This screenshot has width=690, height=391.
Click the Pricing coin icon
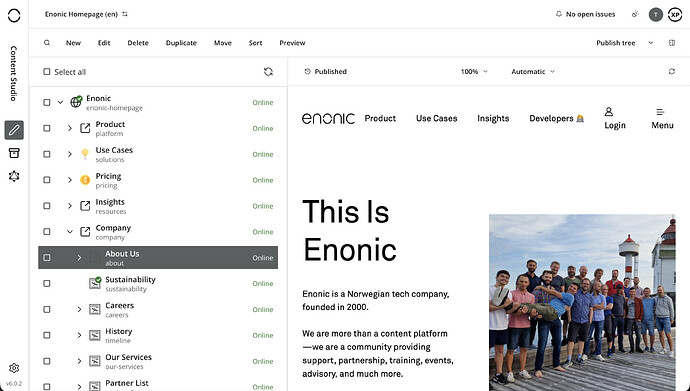pyautogui.click(x=85, y=179)
